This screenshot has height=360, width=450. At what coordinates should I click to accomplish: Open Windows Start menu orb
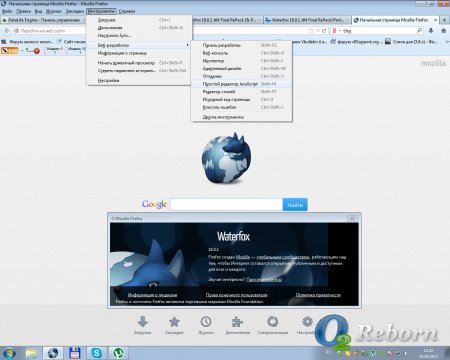coord(9,353)
